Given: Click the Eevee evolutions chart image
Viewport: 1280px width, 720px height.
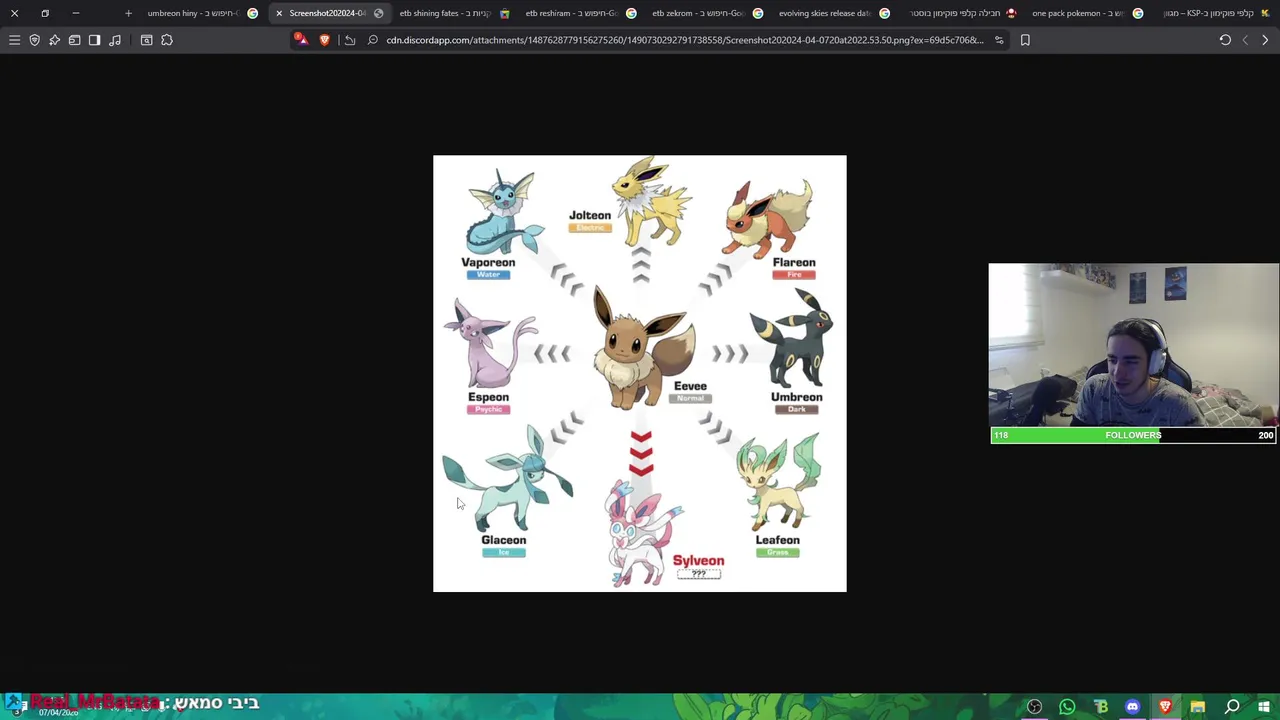Looking at the screenshot, I should point(639,373).
